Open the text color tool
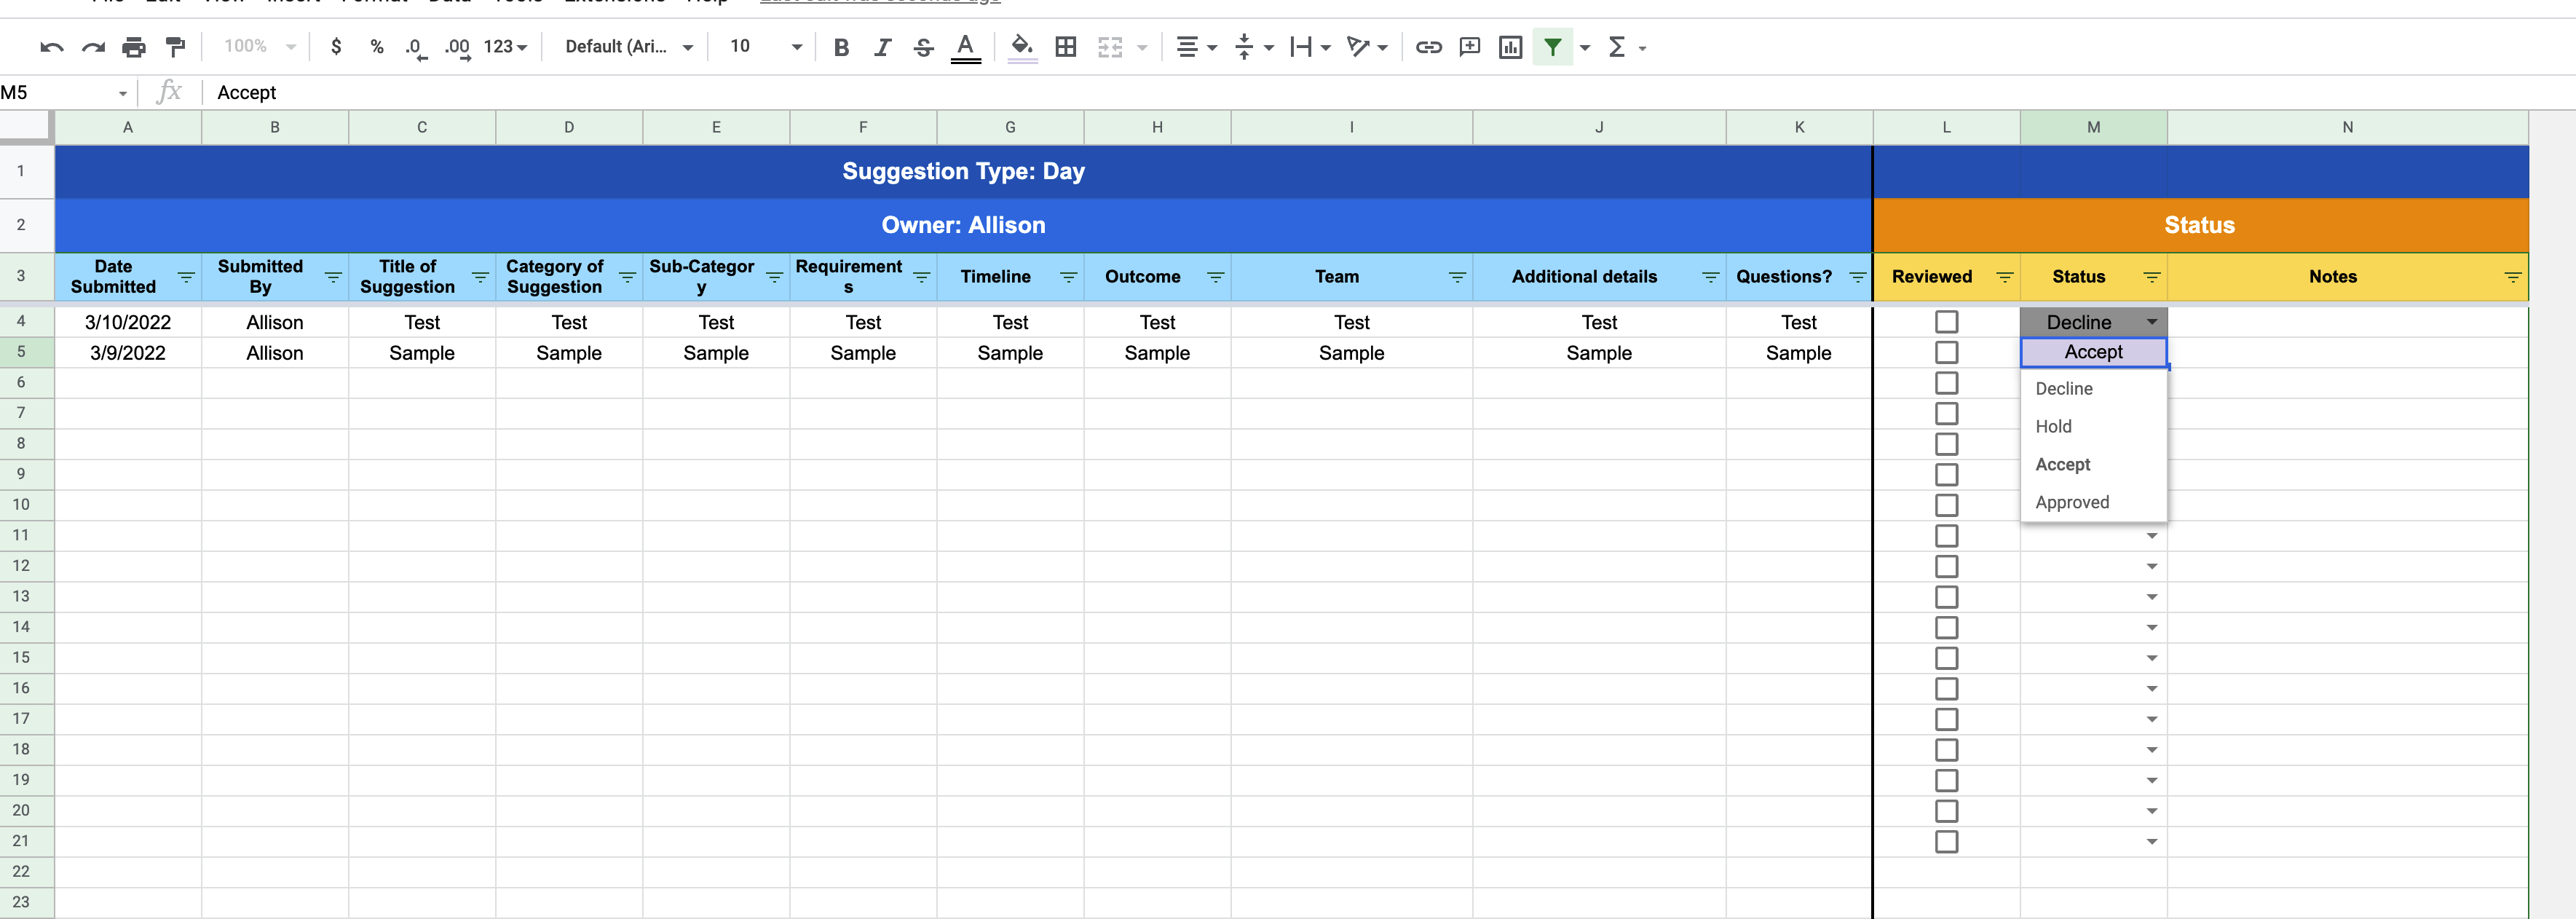 pyautogui.click(x=965, y=47)
